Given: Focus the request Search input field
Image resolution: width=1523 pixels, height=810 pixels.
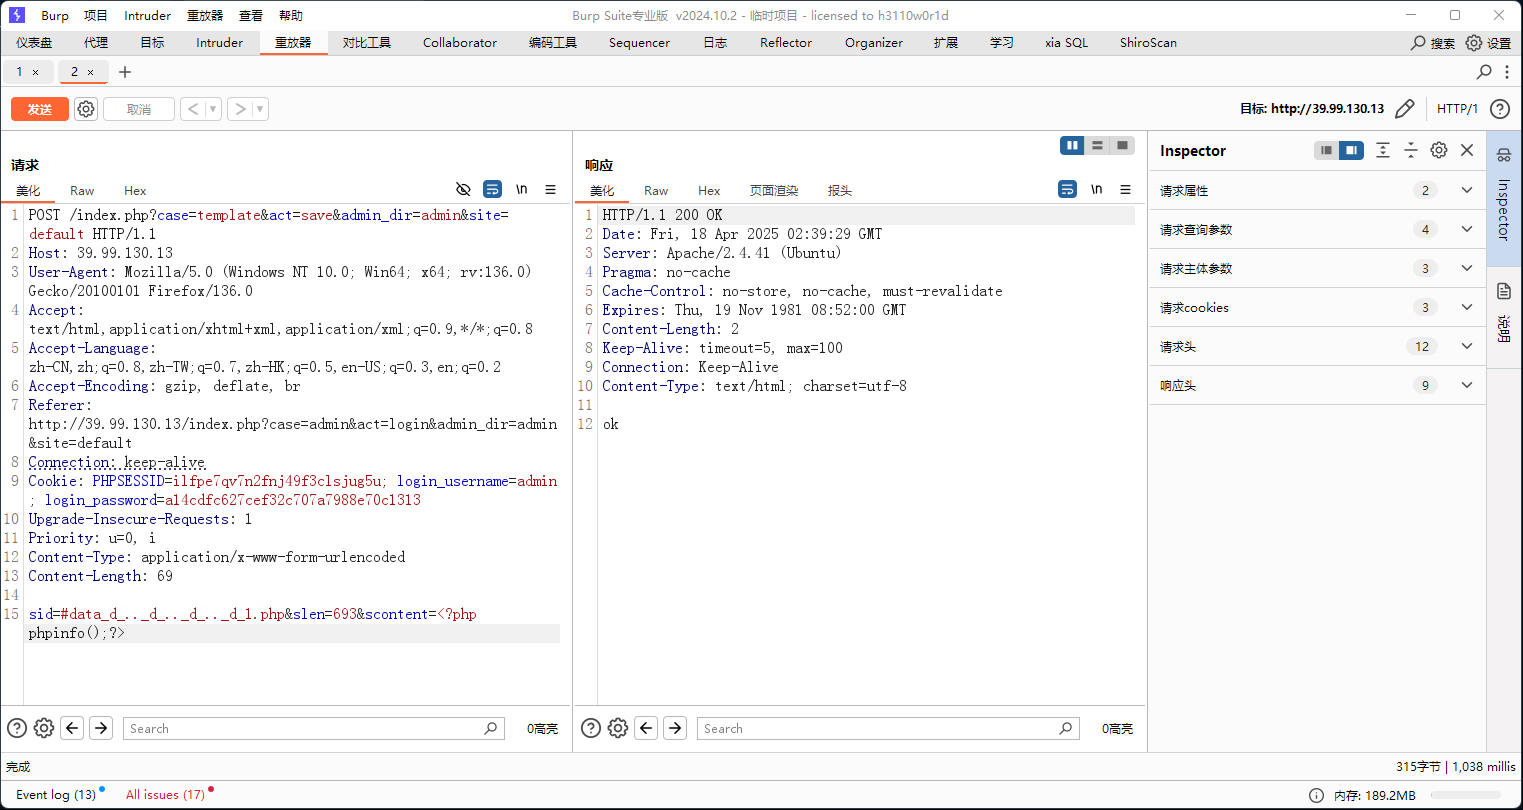Looking at the screenshot, I should coord(313,728).
